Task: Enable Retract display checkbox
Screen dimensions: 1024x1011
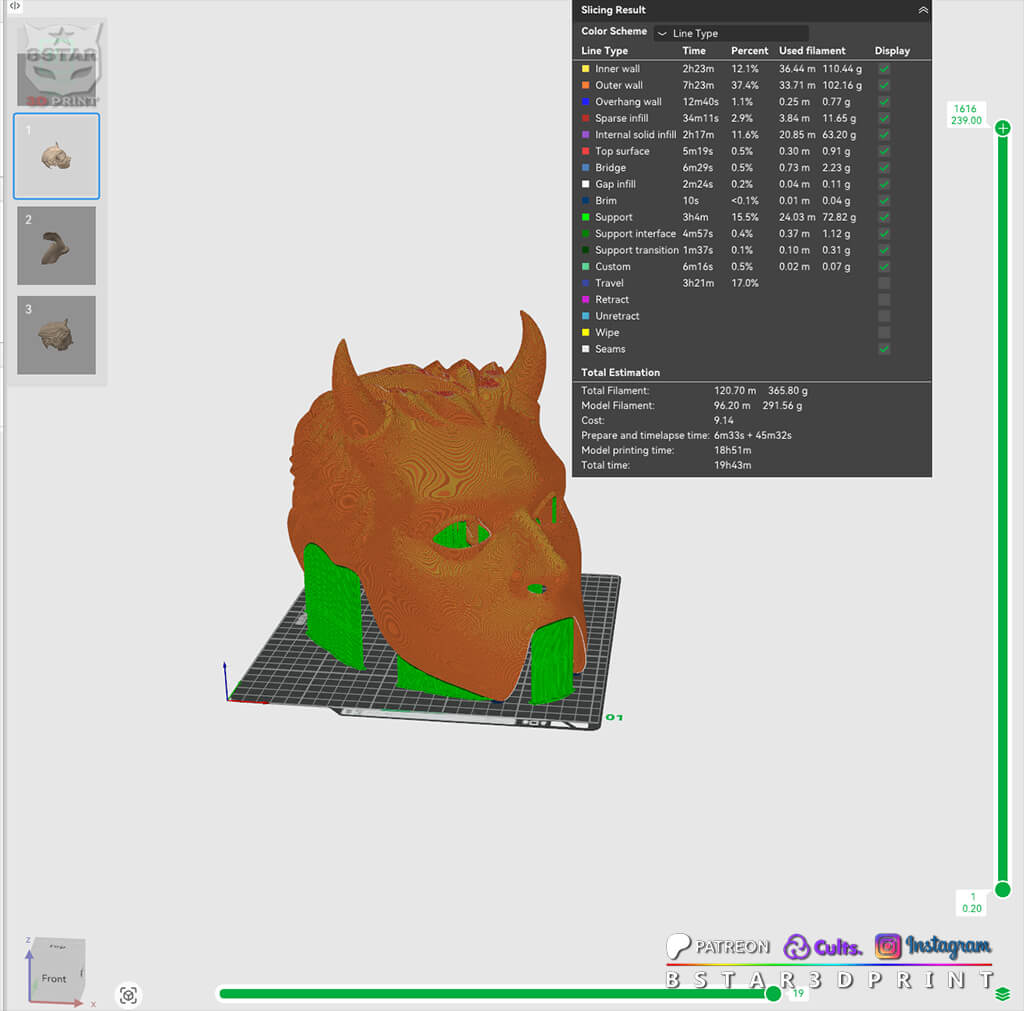Action: click(x=884, y=299)
